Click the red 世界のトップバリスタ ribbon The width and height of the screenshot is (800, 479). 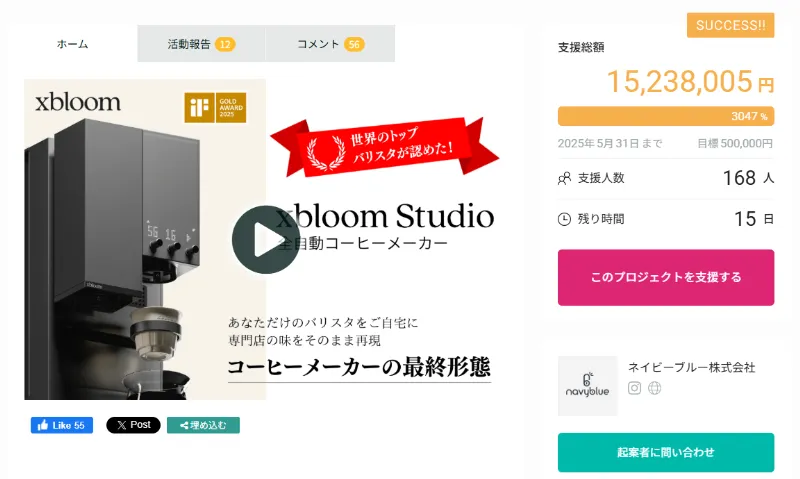click(385, 147)
